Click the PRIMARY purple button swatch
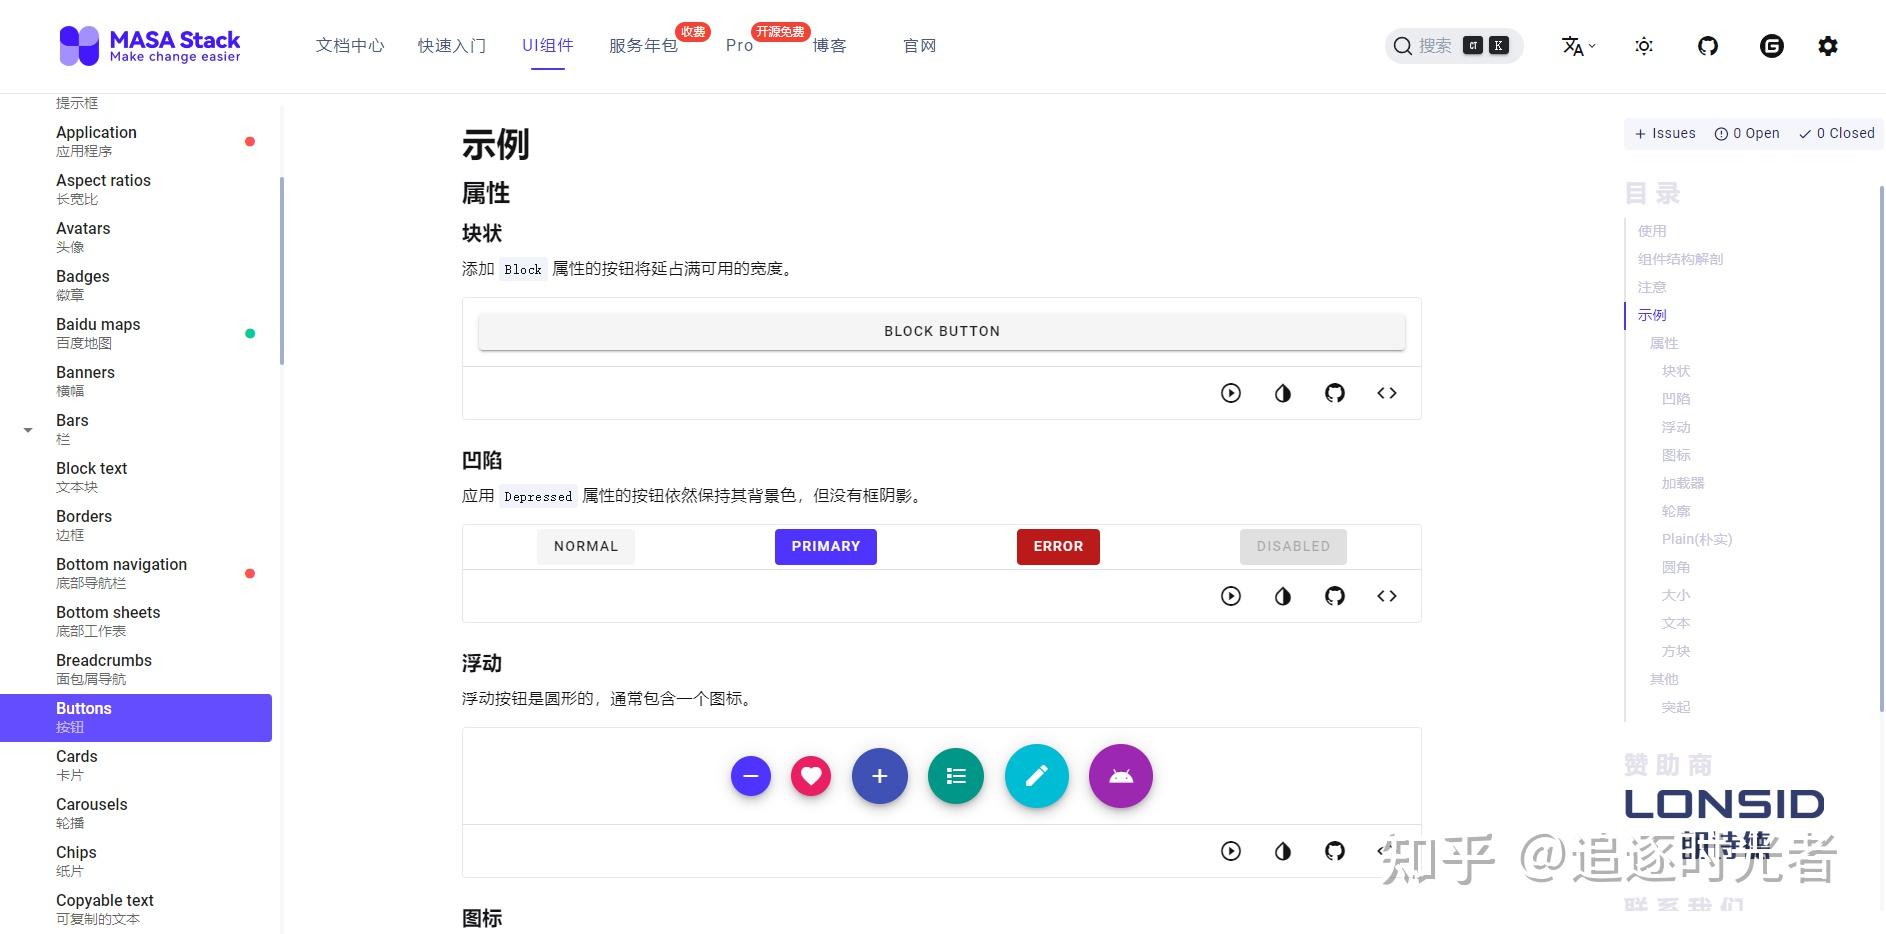Screen dimensions: 1886x934 point(825,546)
